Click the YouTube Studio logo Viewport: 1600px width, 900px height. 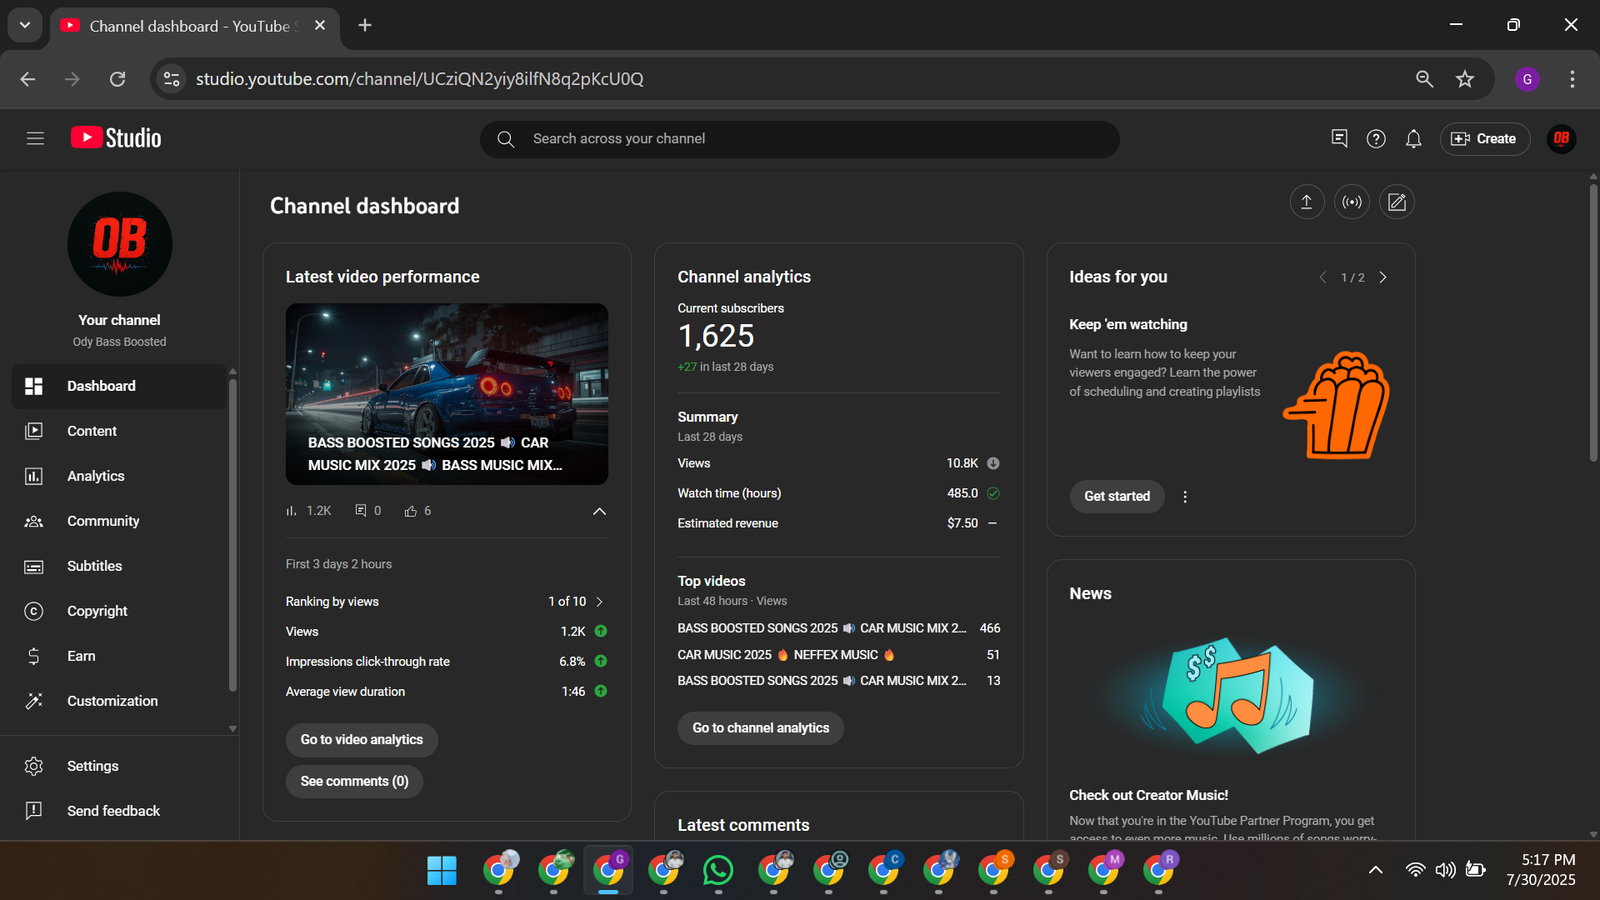pos(116,138)
